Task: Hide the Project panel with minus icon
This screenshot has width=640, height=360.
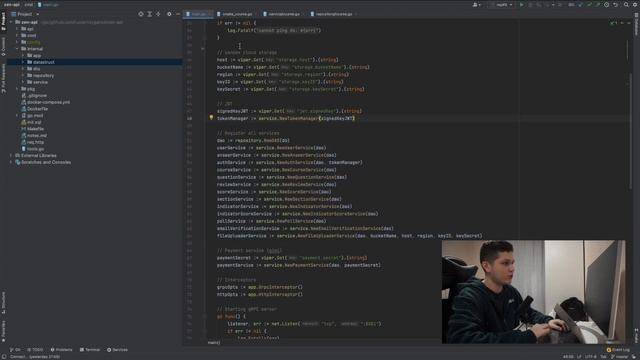Action: click(x=178, y=14)
